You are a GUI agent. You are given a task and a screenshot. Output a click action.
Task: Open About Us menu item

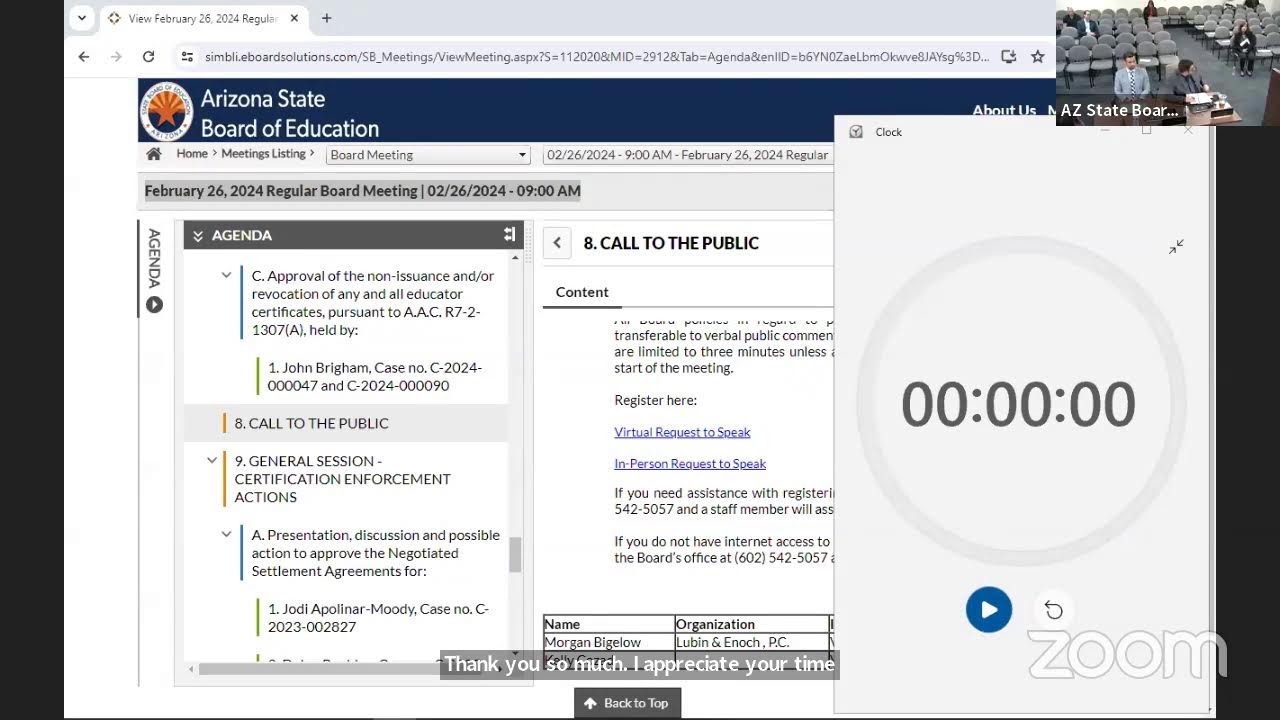[x=1004, y=111]
